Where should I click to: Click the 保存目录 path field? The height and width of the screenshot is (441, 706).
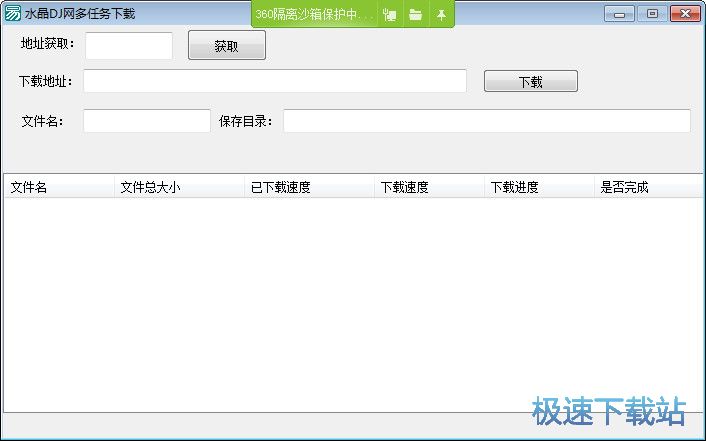[486, 121]
